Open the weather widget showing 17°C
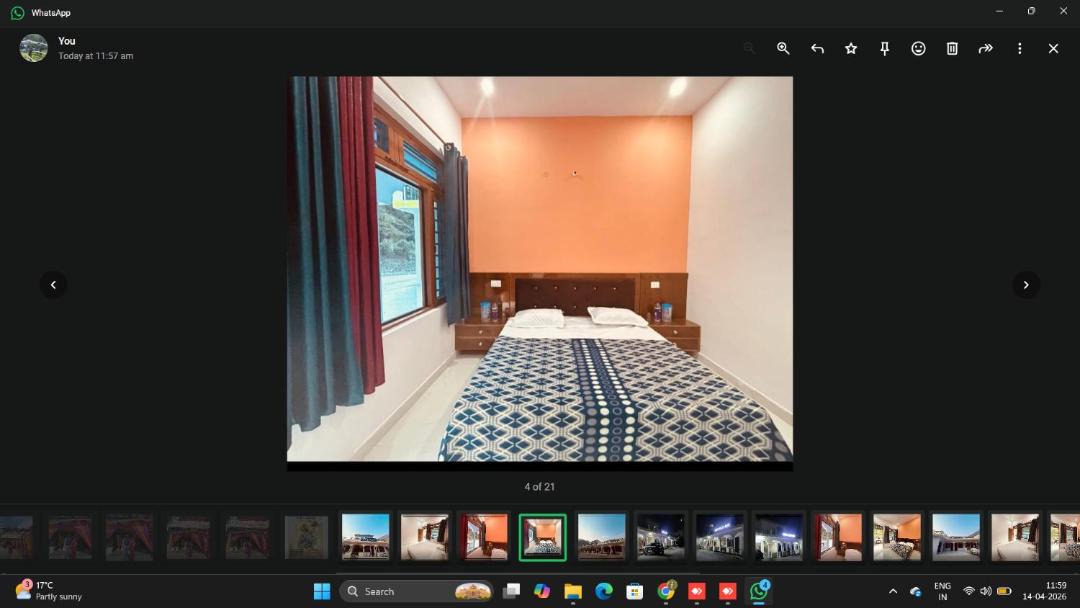Screen dimensions: 1080x608 [48, 591]
